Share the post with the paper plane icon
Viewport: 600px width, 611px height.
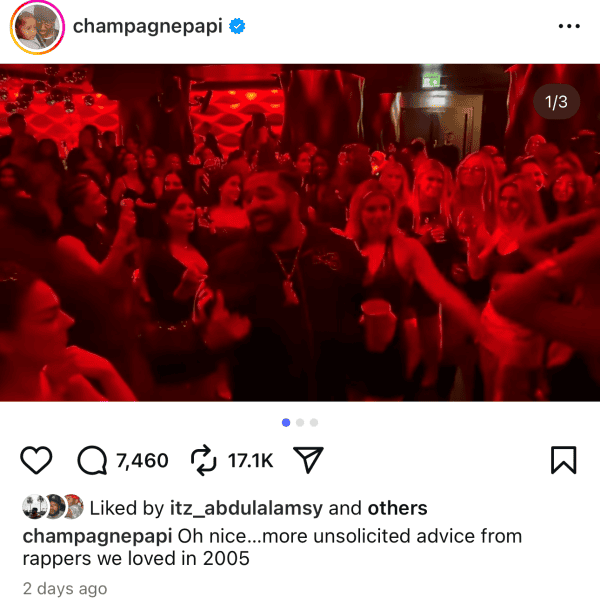pos(308,460)
